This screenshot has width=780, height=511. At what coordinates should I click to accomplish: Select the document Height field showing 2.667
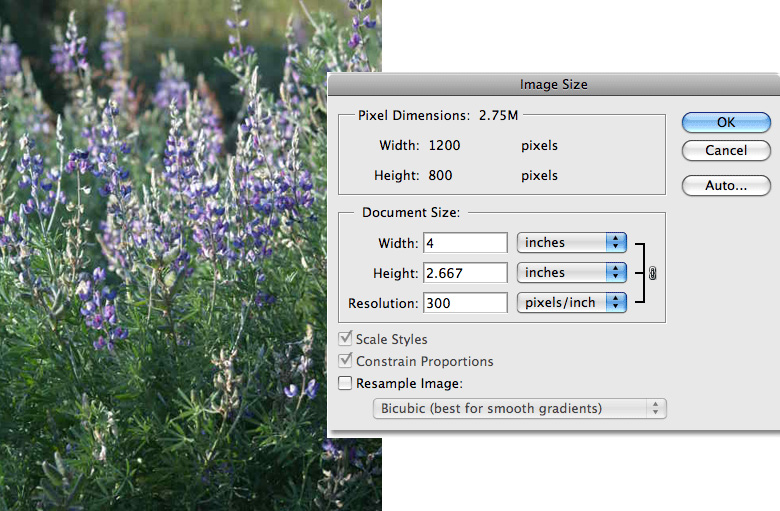pos(465,273)
